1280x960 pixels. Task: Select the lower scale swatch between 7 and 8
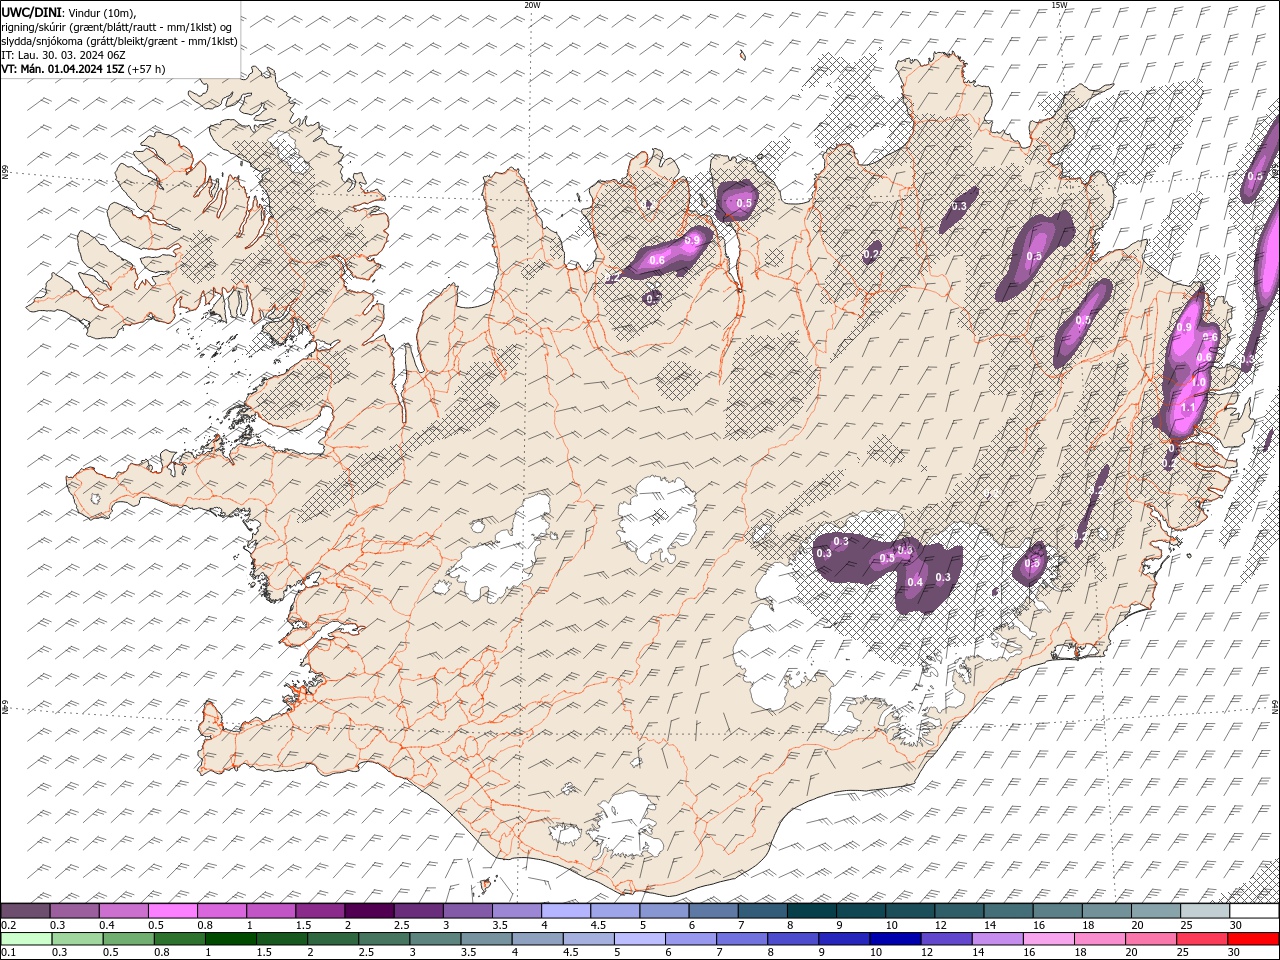pos(742,939)
